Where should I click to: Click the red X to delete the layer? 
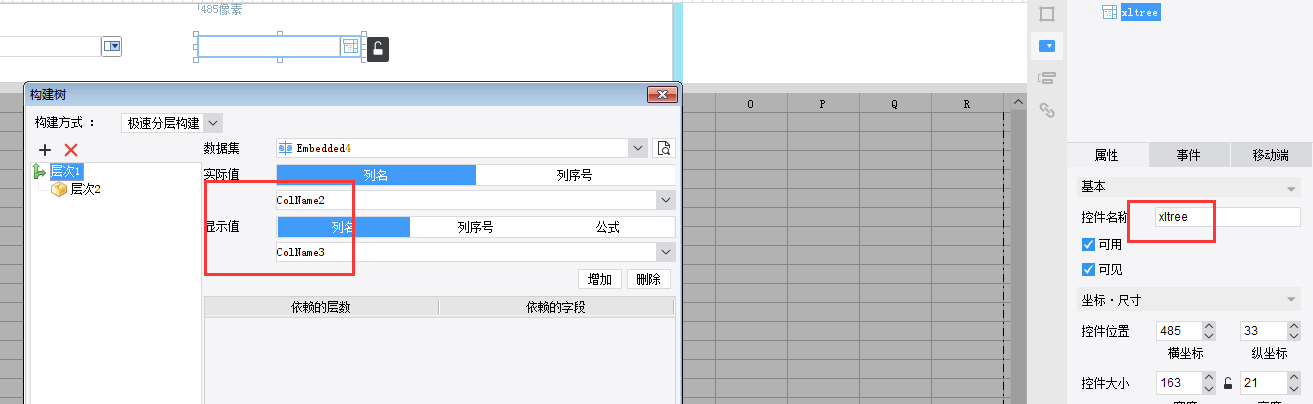[71, 149]
